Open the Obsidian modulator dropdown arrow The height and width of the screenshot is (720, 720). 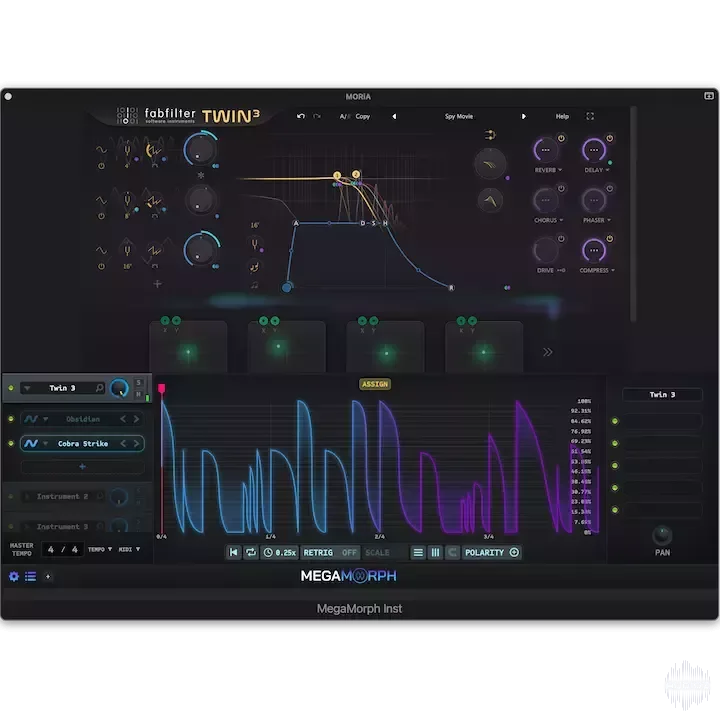coord(45,419)
